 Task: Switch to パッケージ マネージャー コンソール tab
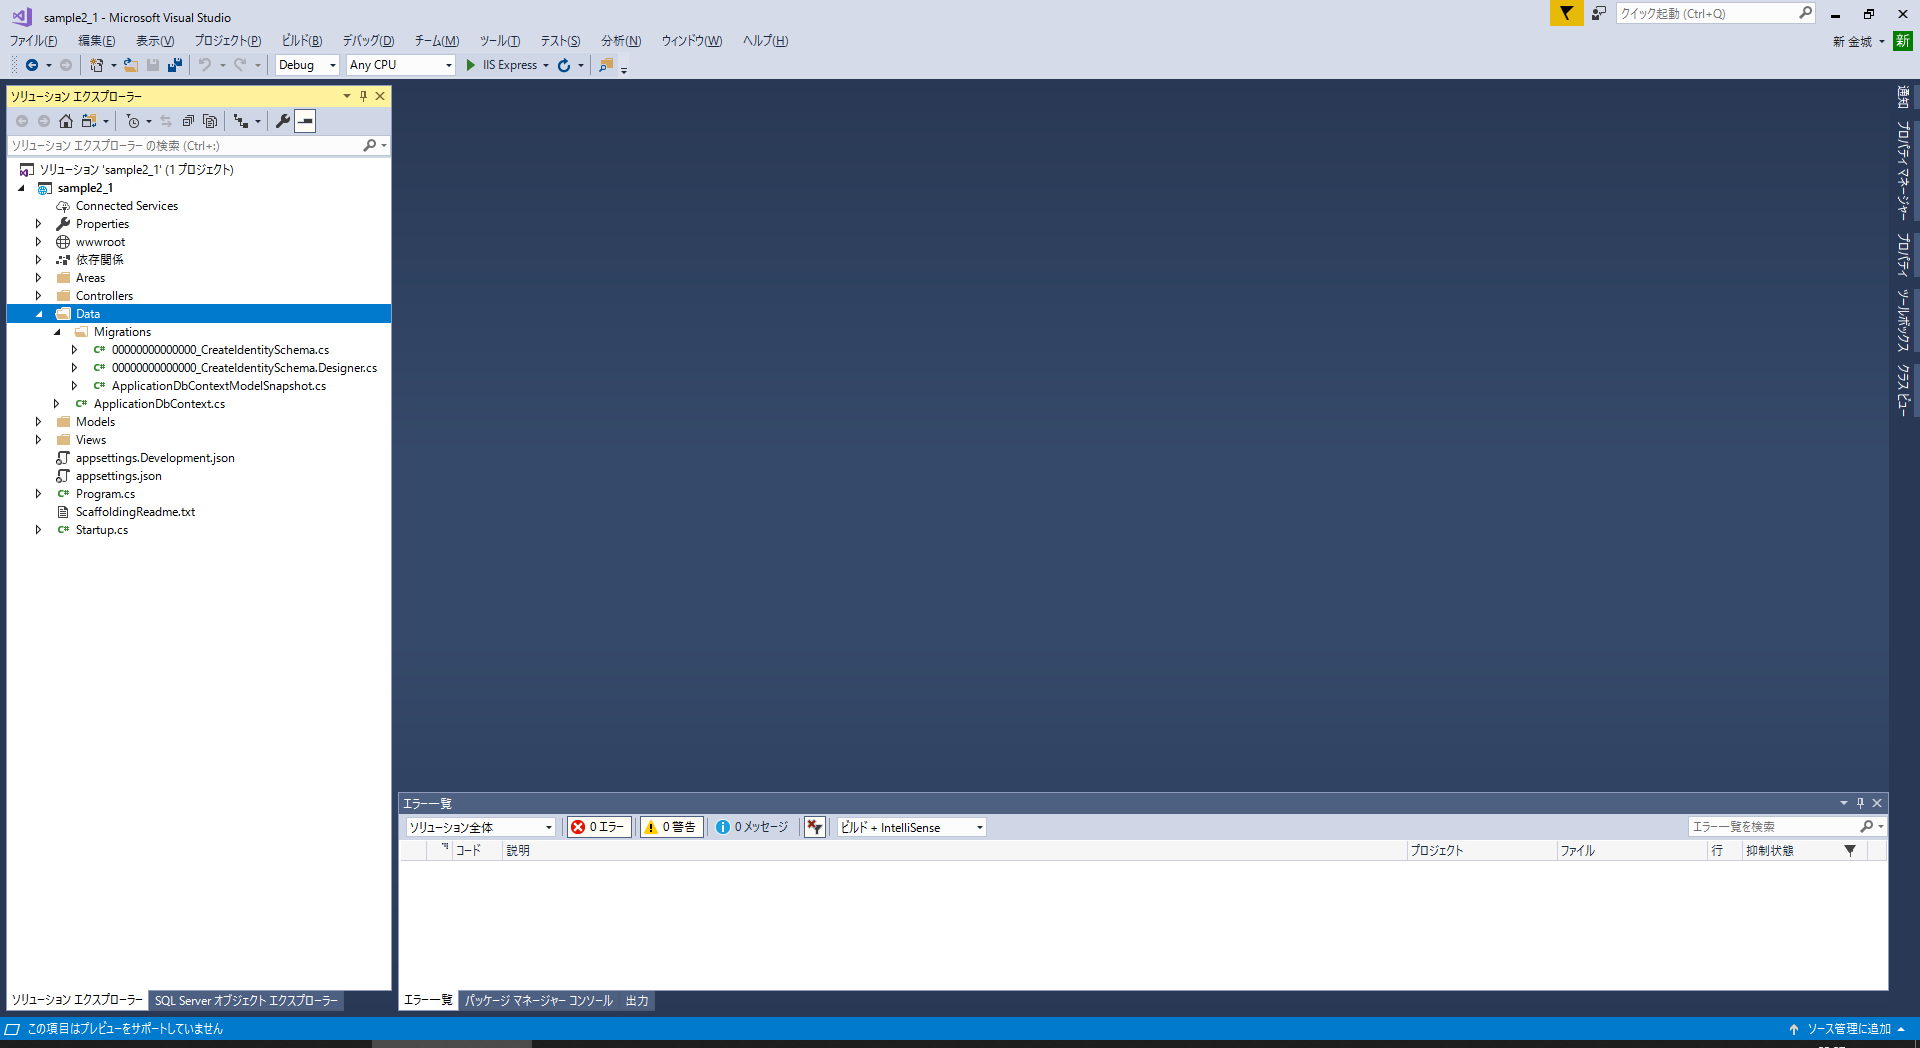coord(538,1001)
